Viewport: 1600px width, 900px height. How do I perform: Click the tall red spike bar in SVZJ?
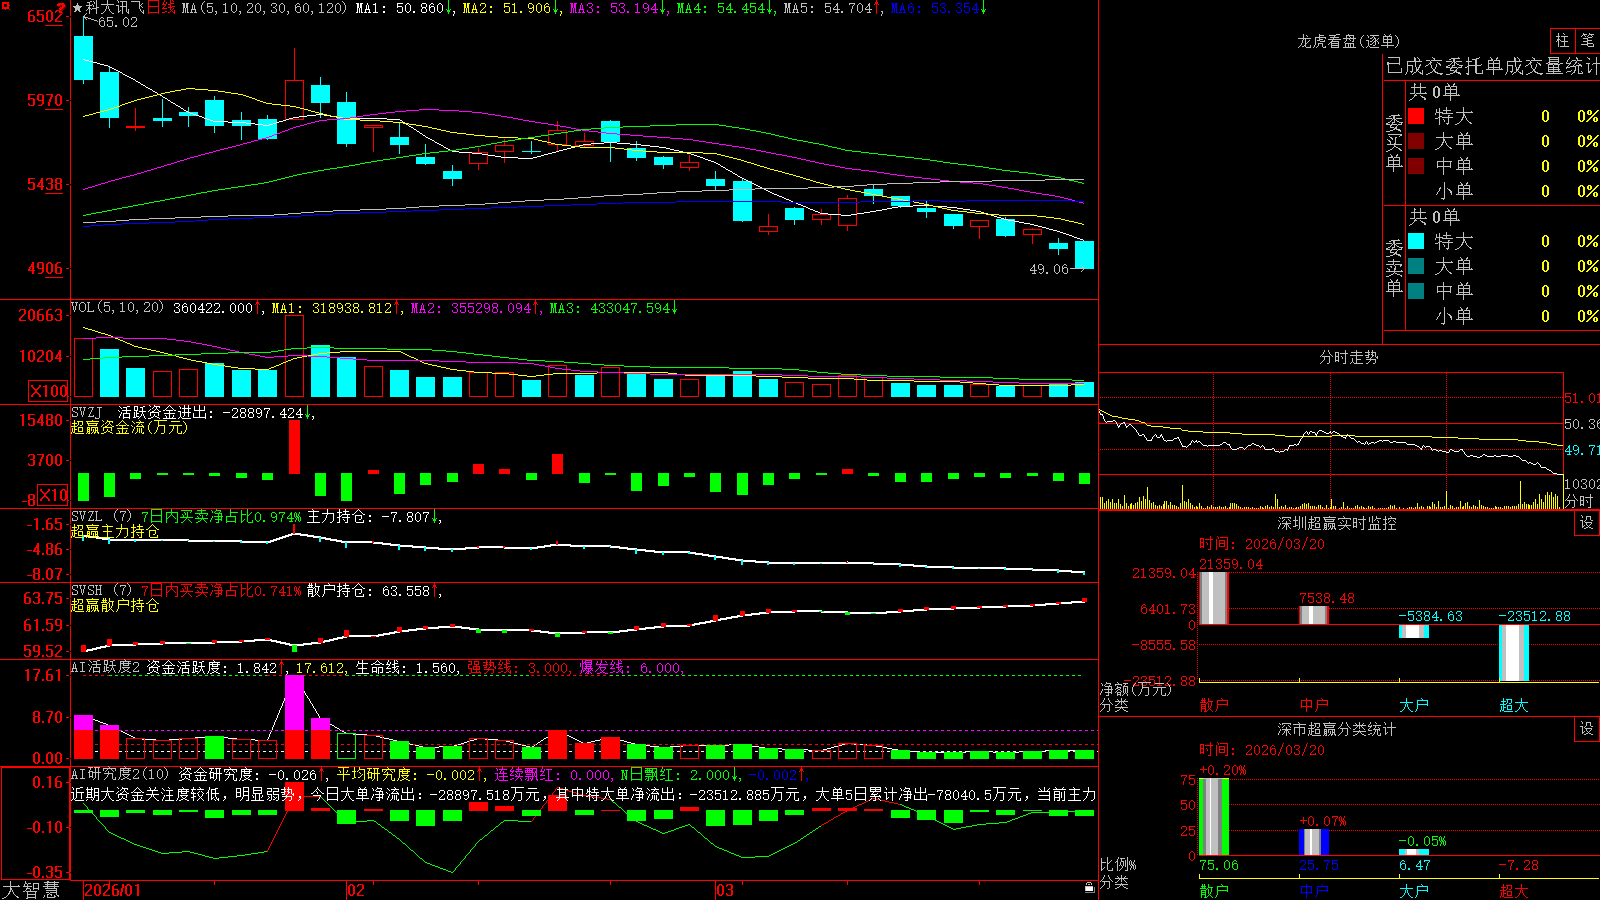tap(294, 447)
